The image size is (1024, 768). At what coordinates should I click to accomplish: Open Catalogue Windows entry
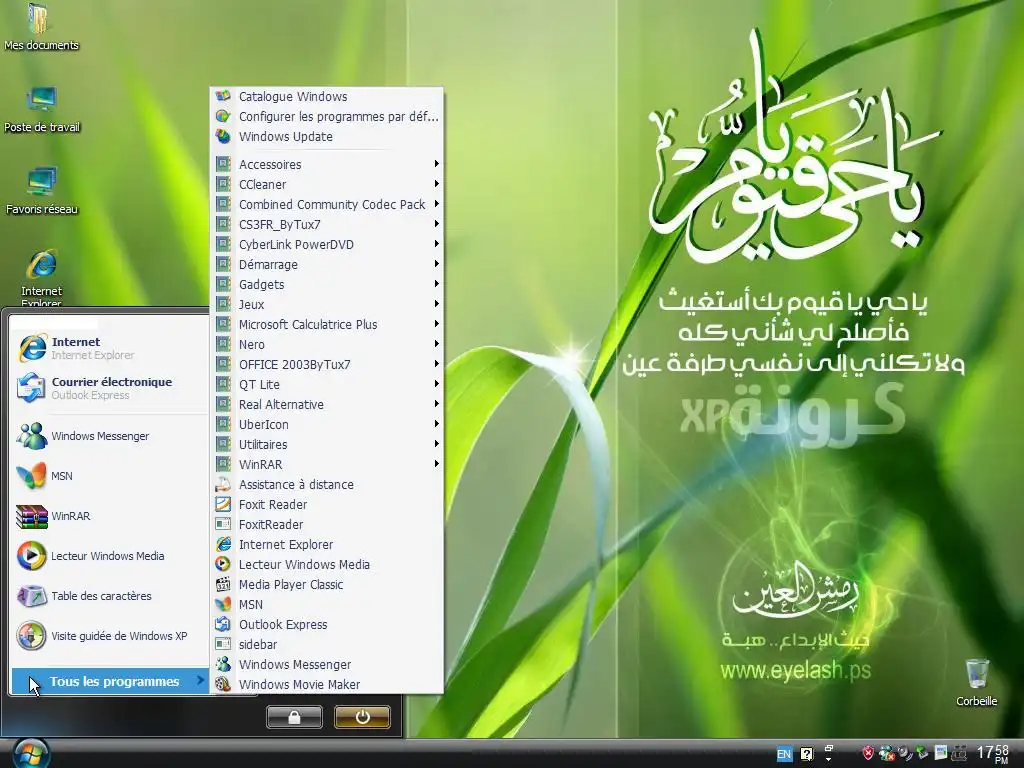327,96
